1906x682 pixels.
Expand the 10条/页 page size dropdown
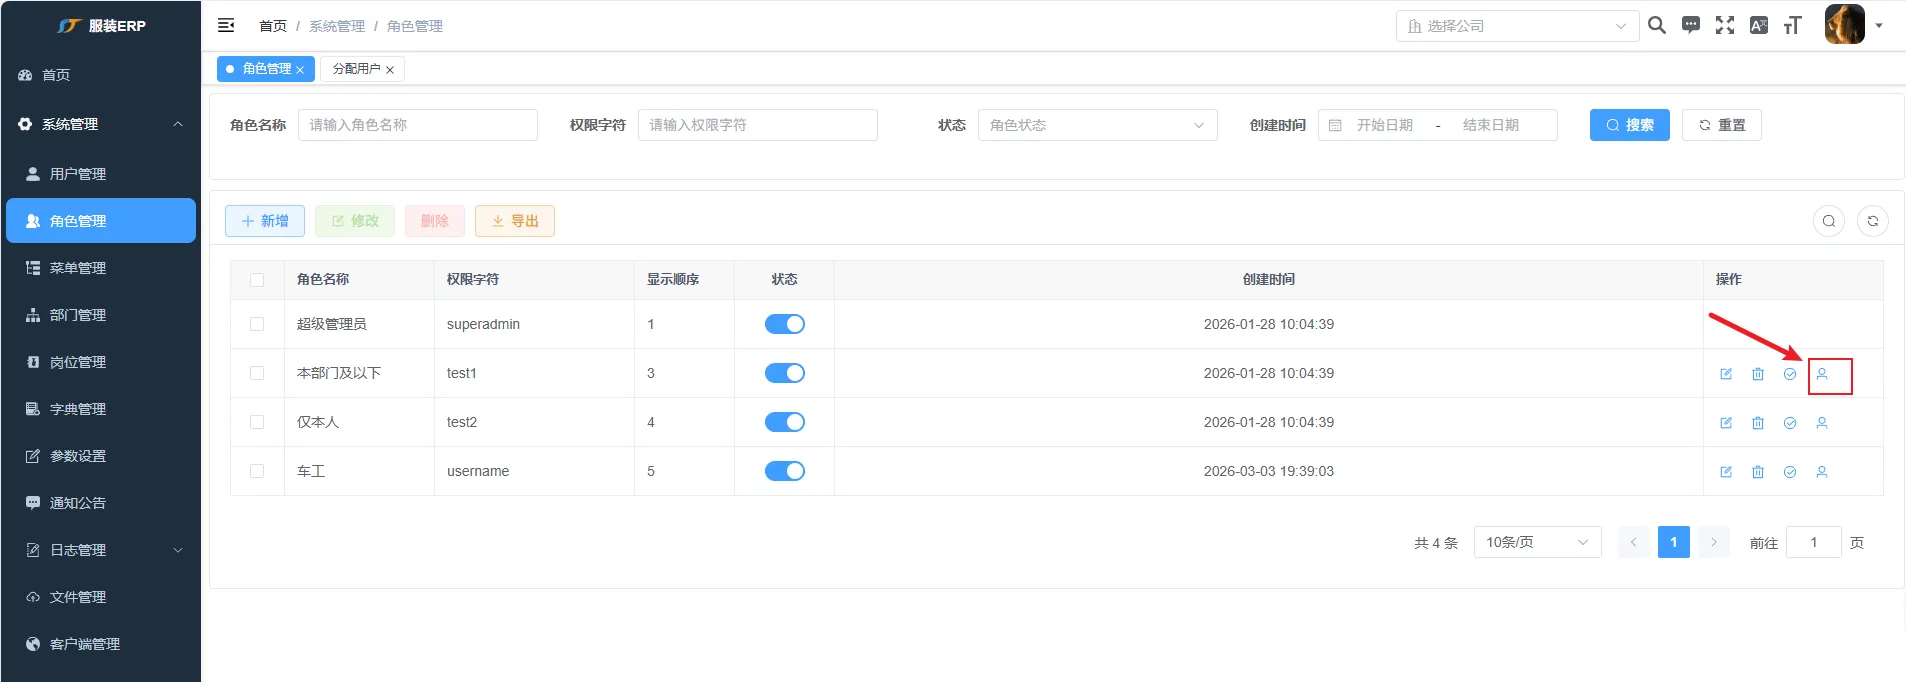[1536, 542]
